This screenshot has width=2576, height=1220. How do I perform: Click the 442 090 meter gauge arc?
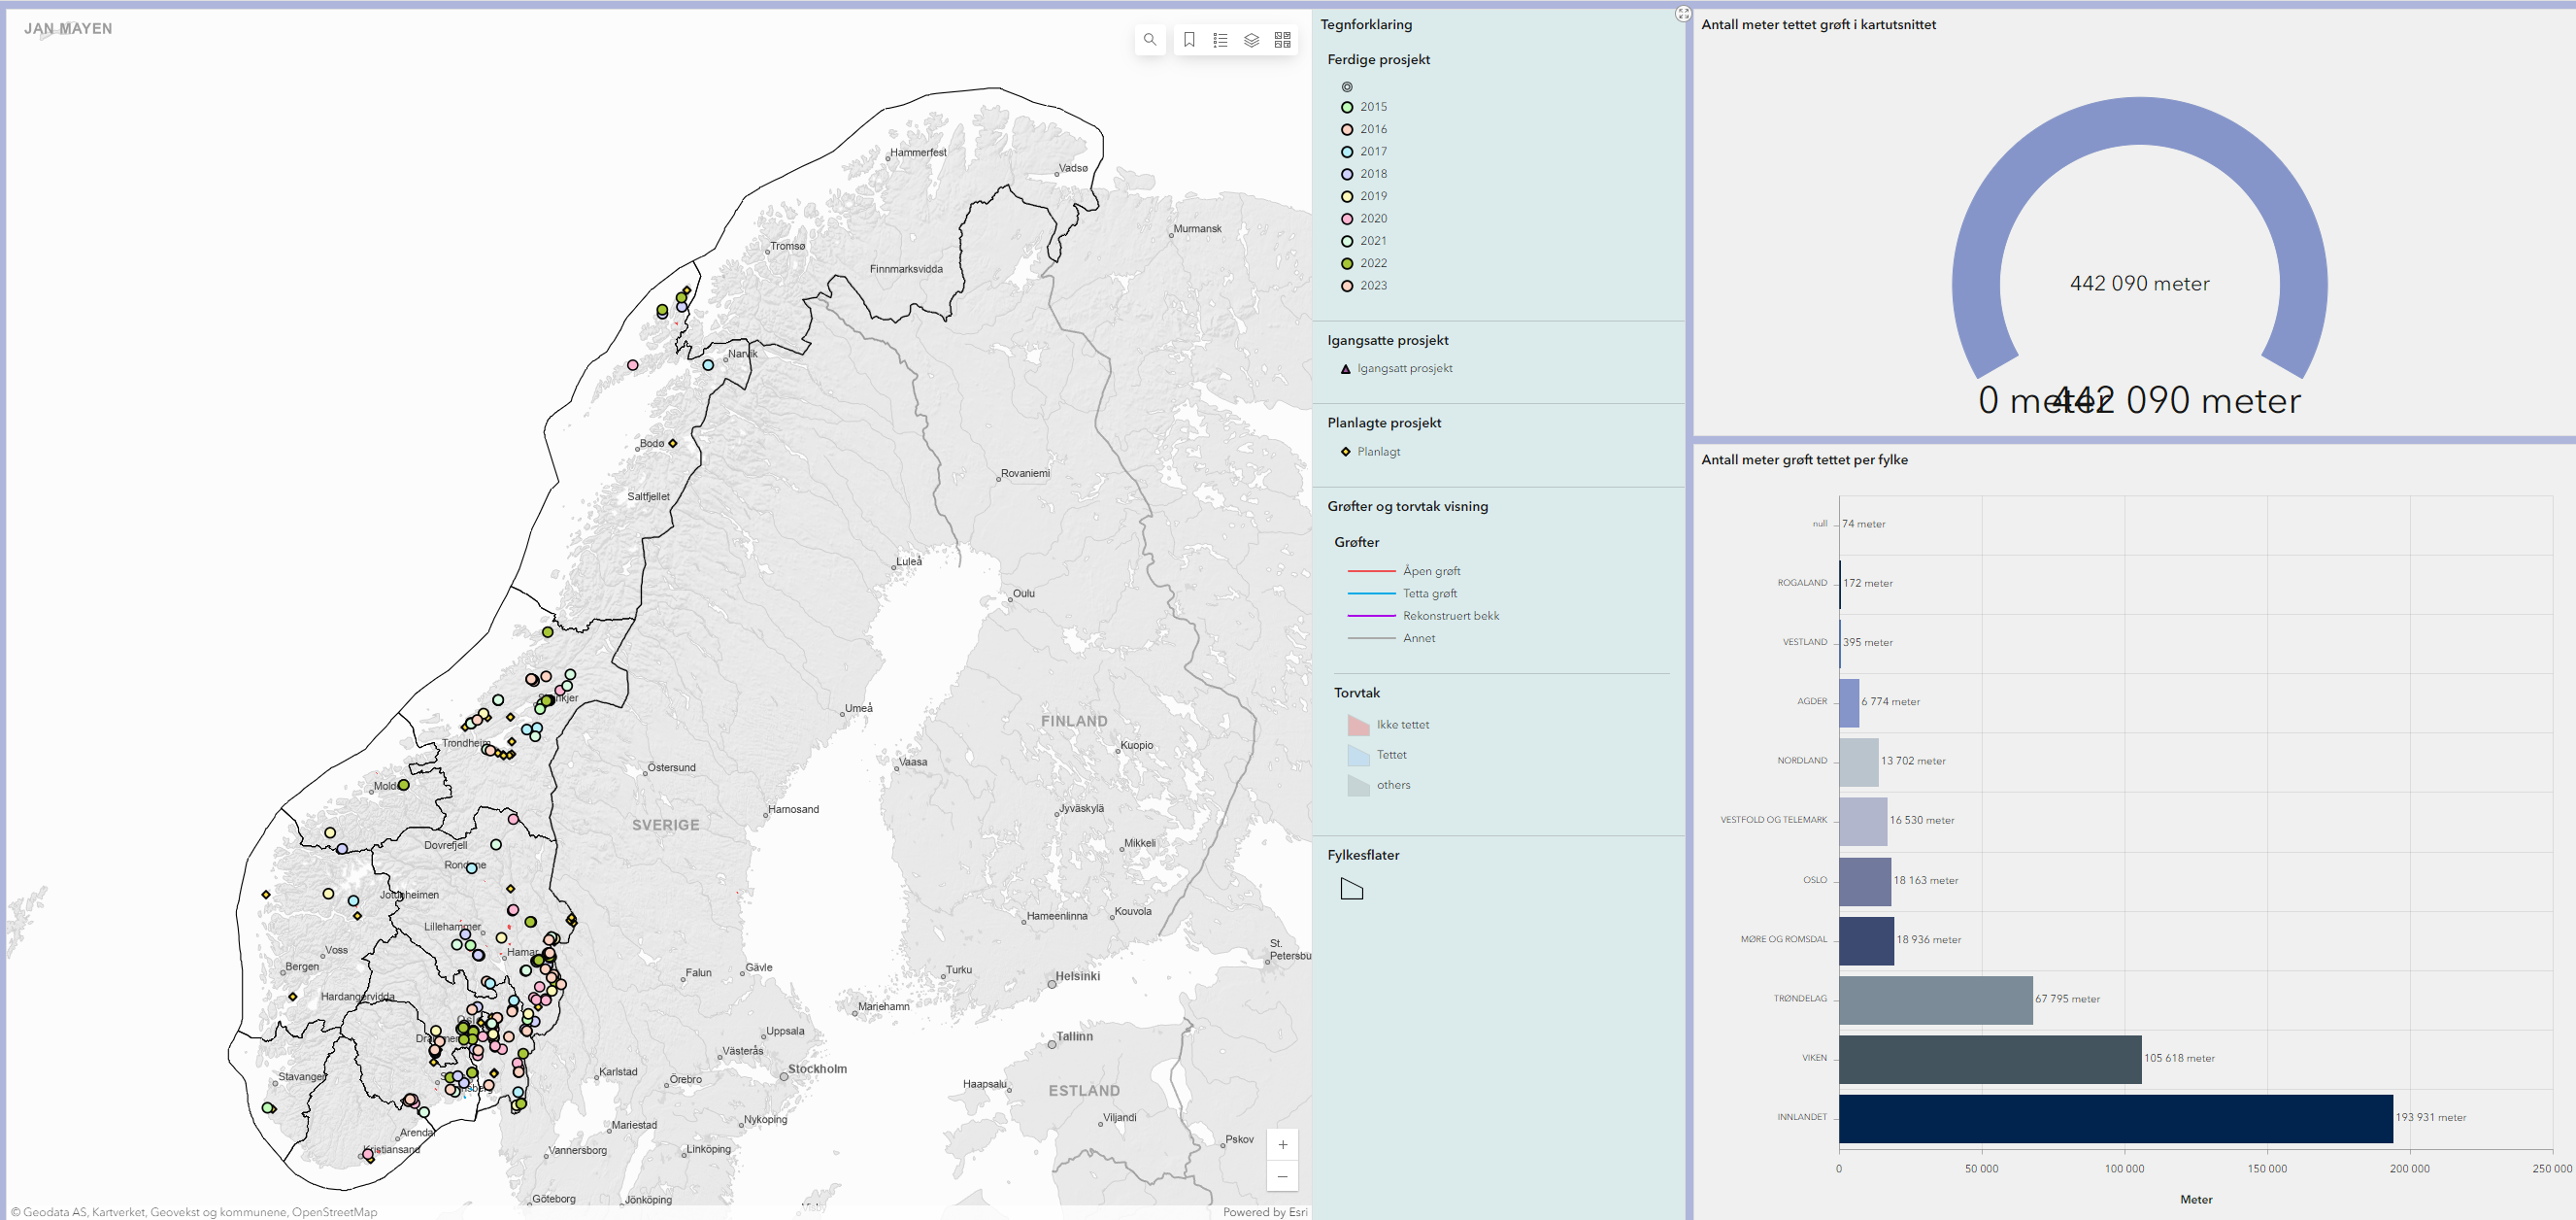pos(2139,123)
